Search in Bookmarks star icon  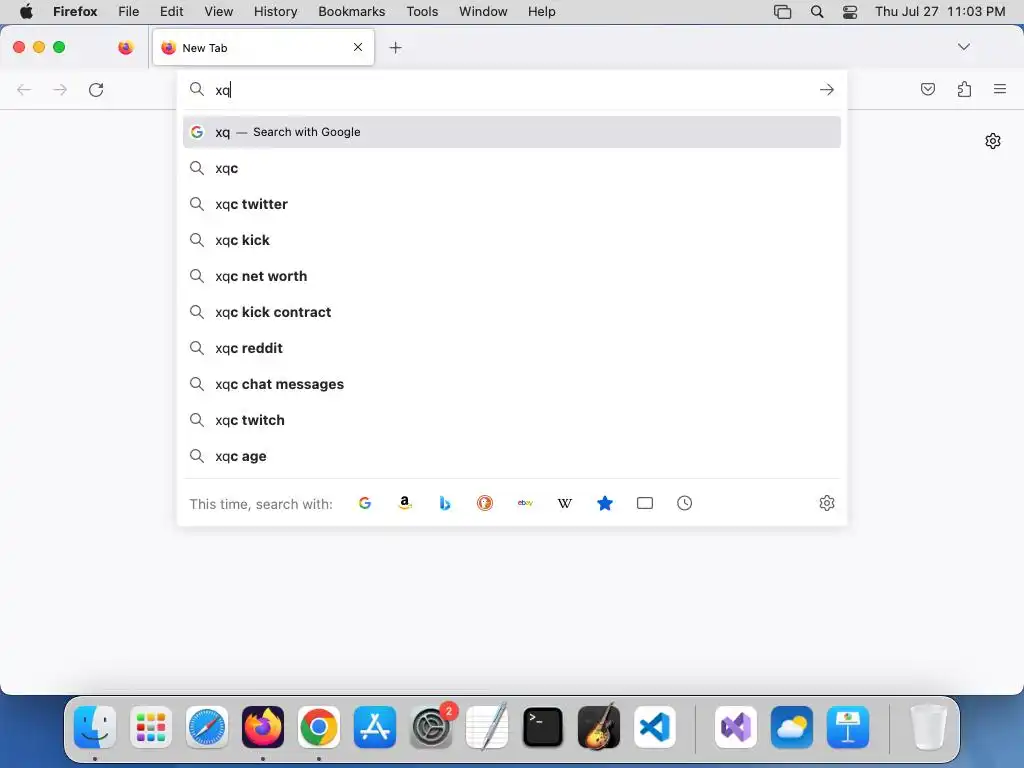(x=605, y=503)
